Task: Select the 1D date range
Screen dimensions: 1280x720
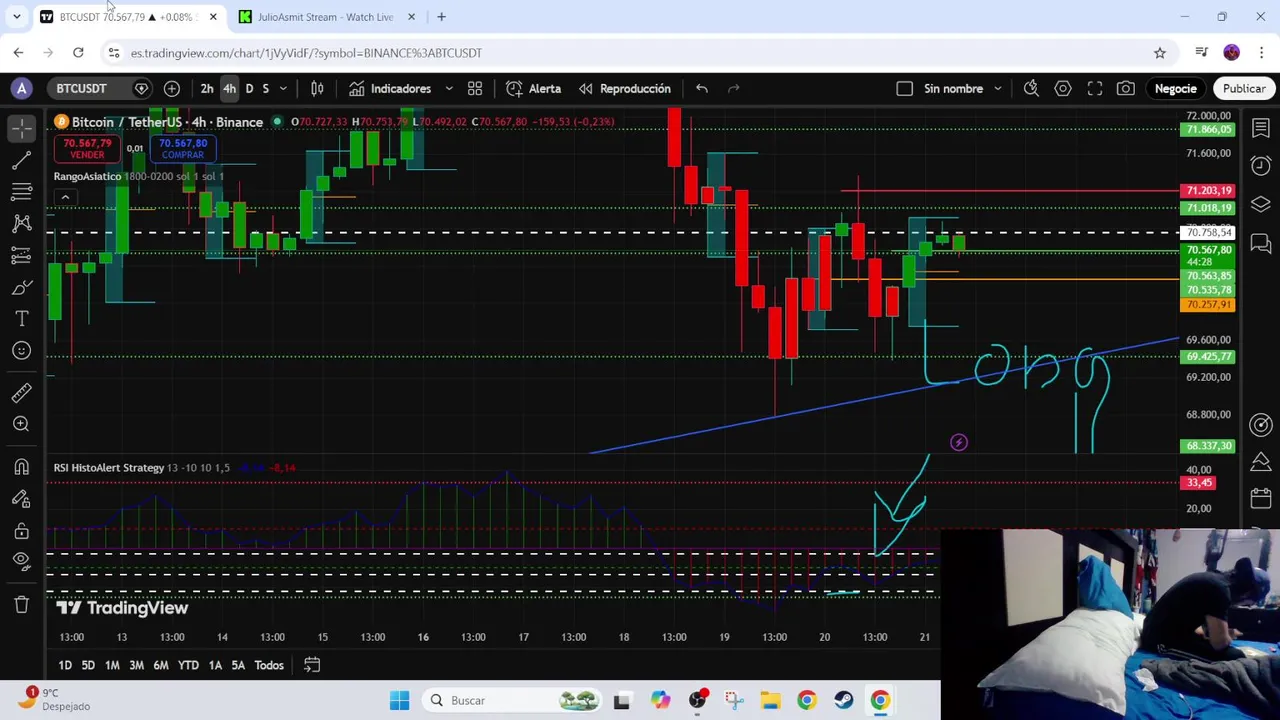Action: click(x=65, y=665)
